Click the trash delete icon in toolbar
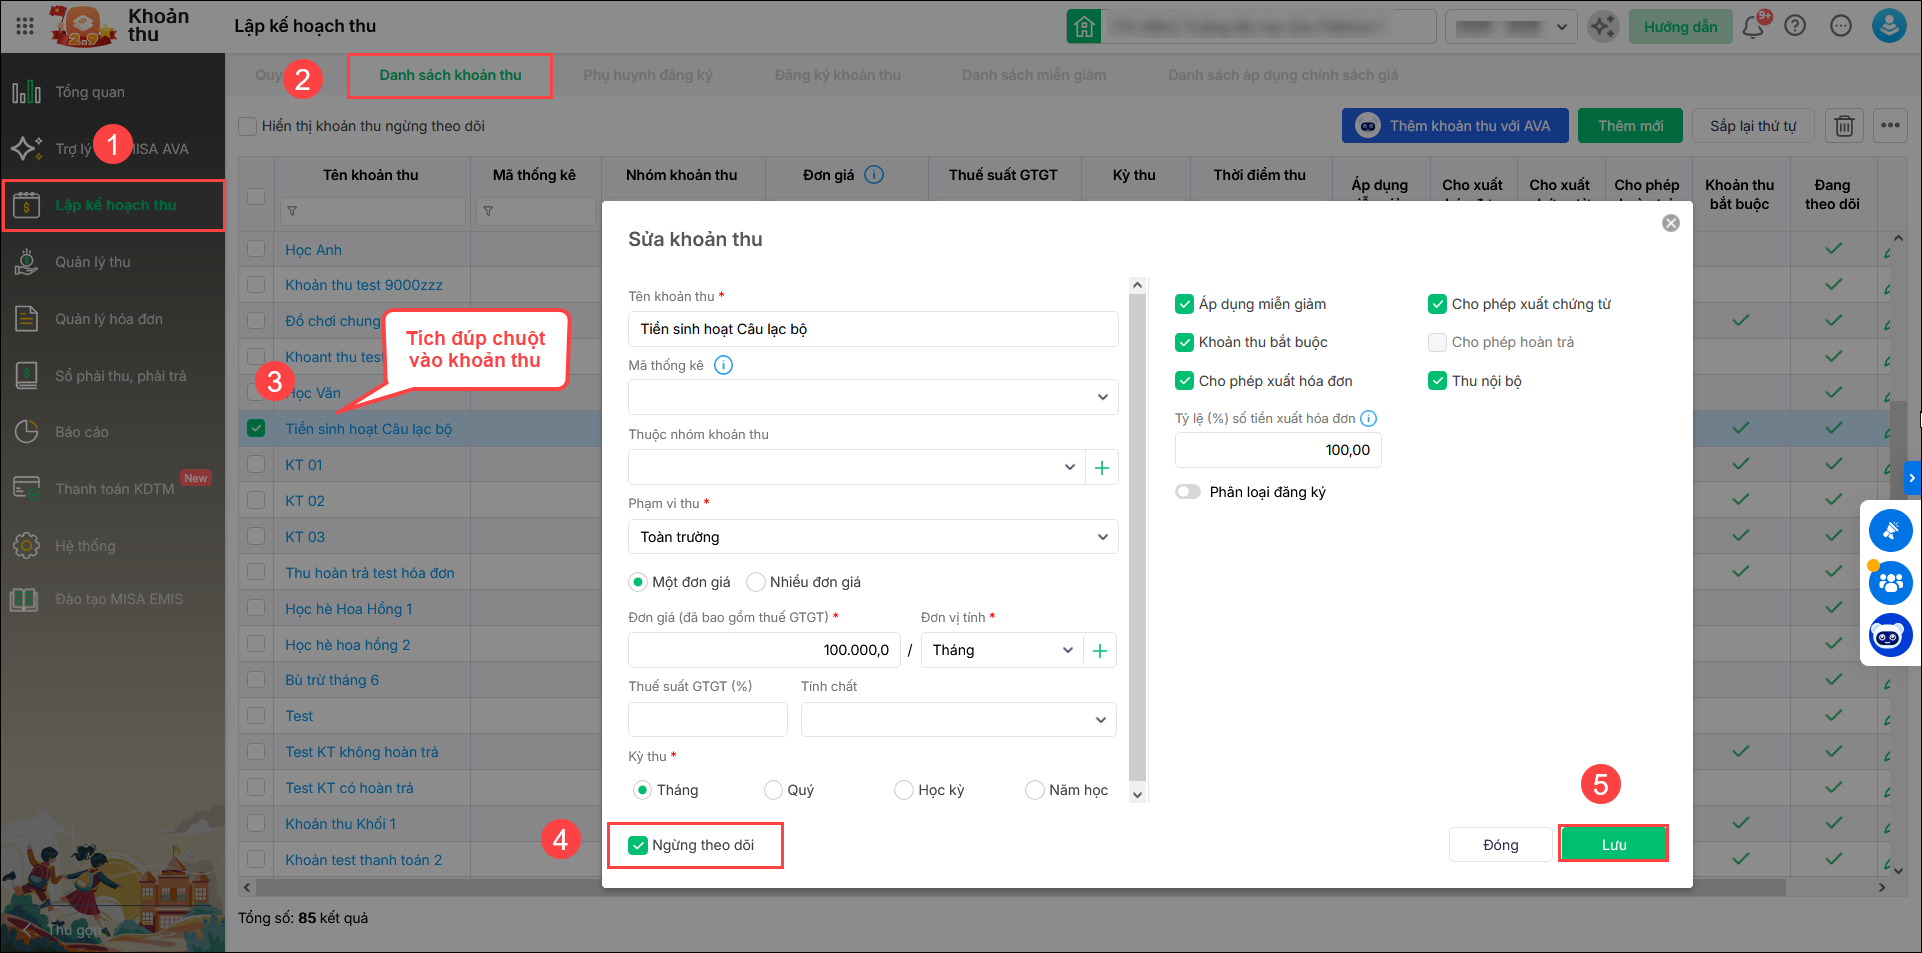The height and width of the screenshot is (953, 1922). [1844, 126]
